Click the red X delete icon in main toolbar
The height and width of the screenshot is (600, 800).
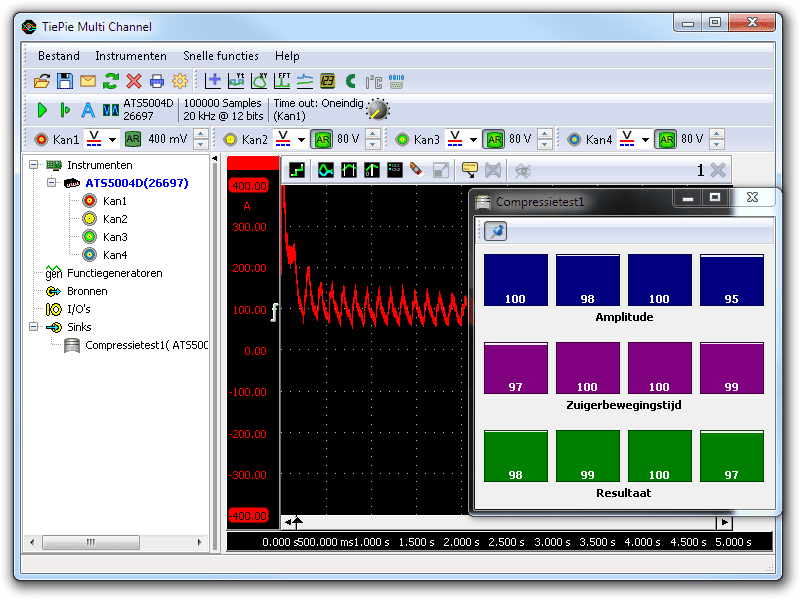pyautogui.click(x=134, y=81)
